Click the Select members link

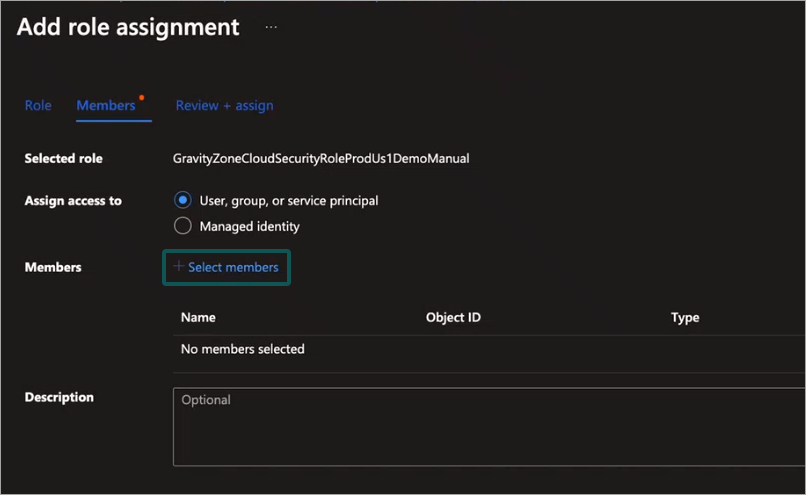tap(233, 267)
